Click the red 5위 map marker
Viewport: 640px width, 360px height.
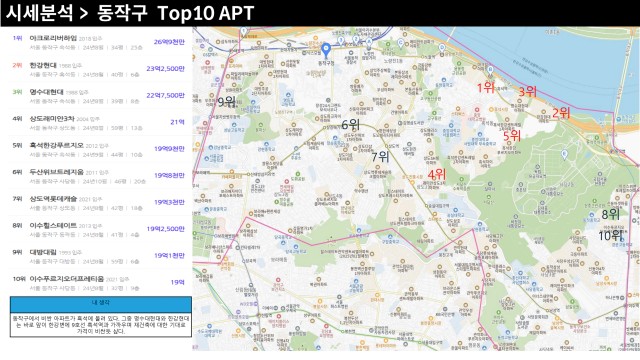tap(512, 136)
